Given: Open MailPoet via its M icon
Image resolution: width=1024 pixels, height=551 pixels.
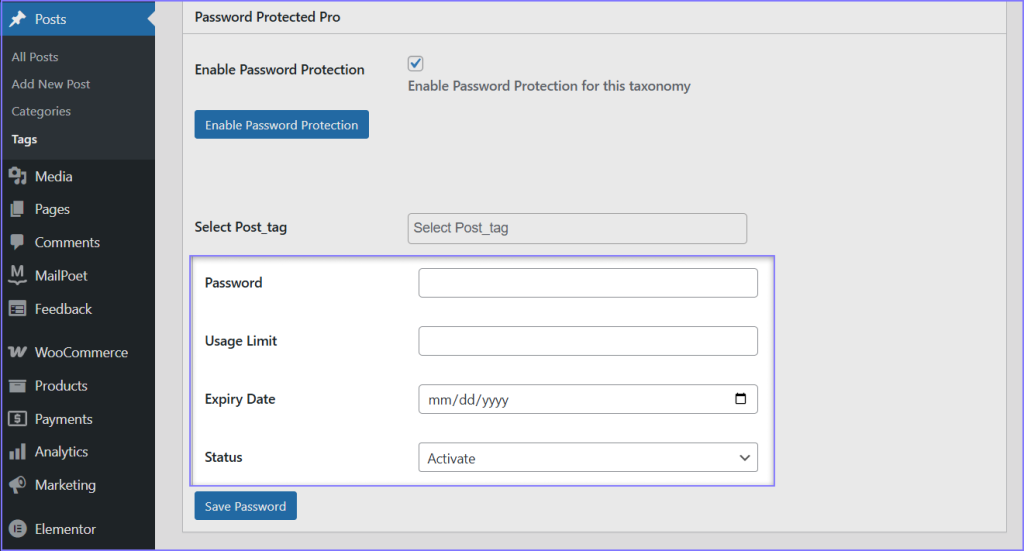Looking at the screenshot, I should (17, 275).
